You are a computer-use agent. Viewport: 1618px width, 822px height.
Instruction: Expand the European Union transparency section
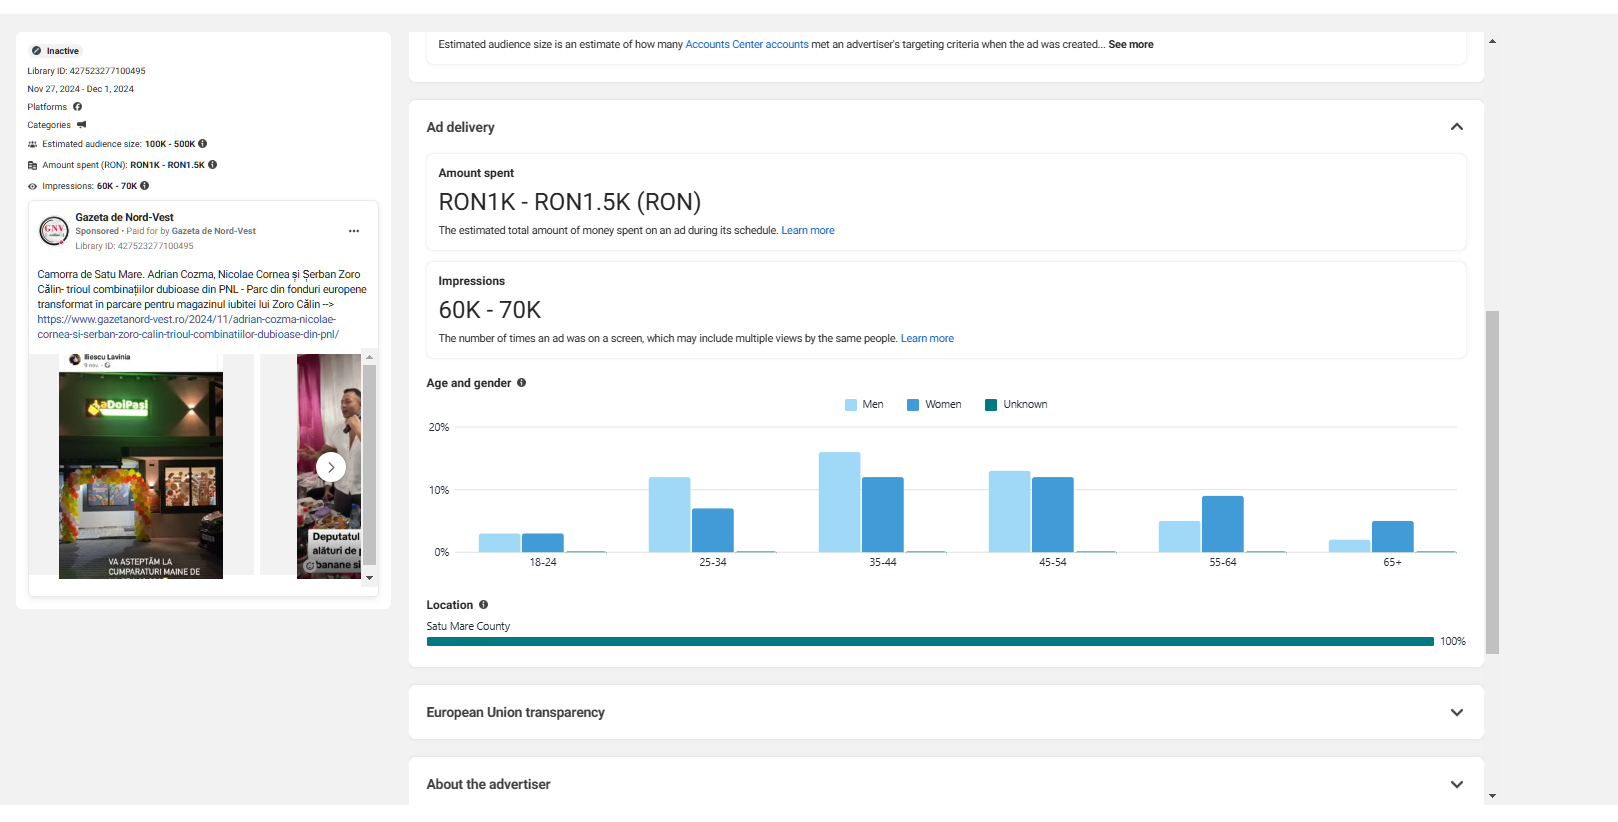click(1456, 713)
